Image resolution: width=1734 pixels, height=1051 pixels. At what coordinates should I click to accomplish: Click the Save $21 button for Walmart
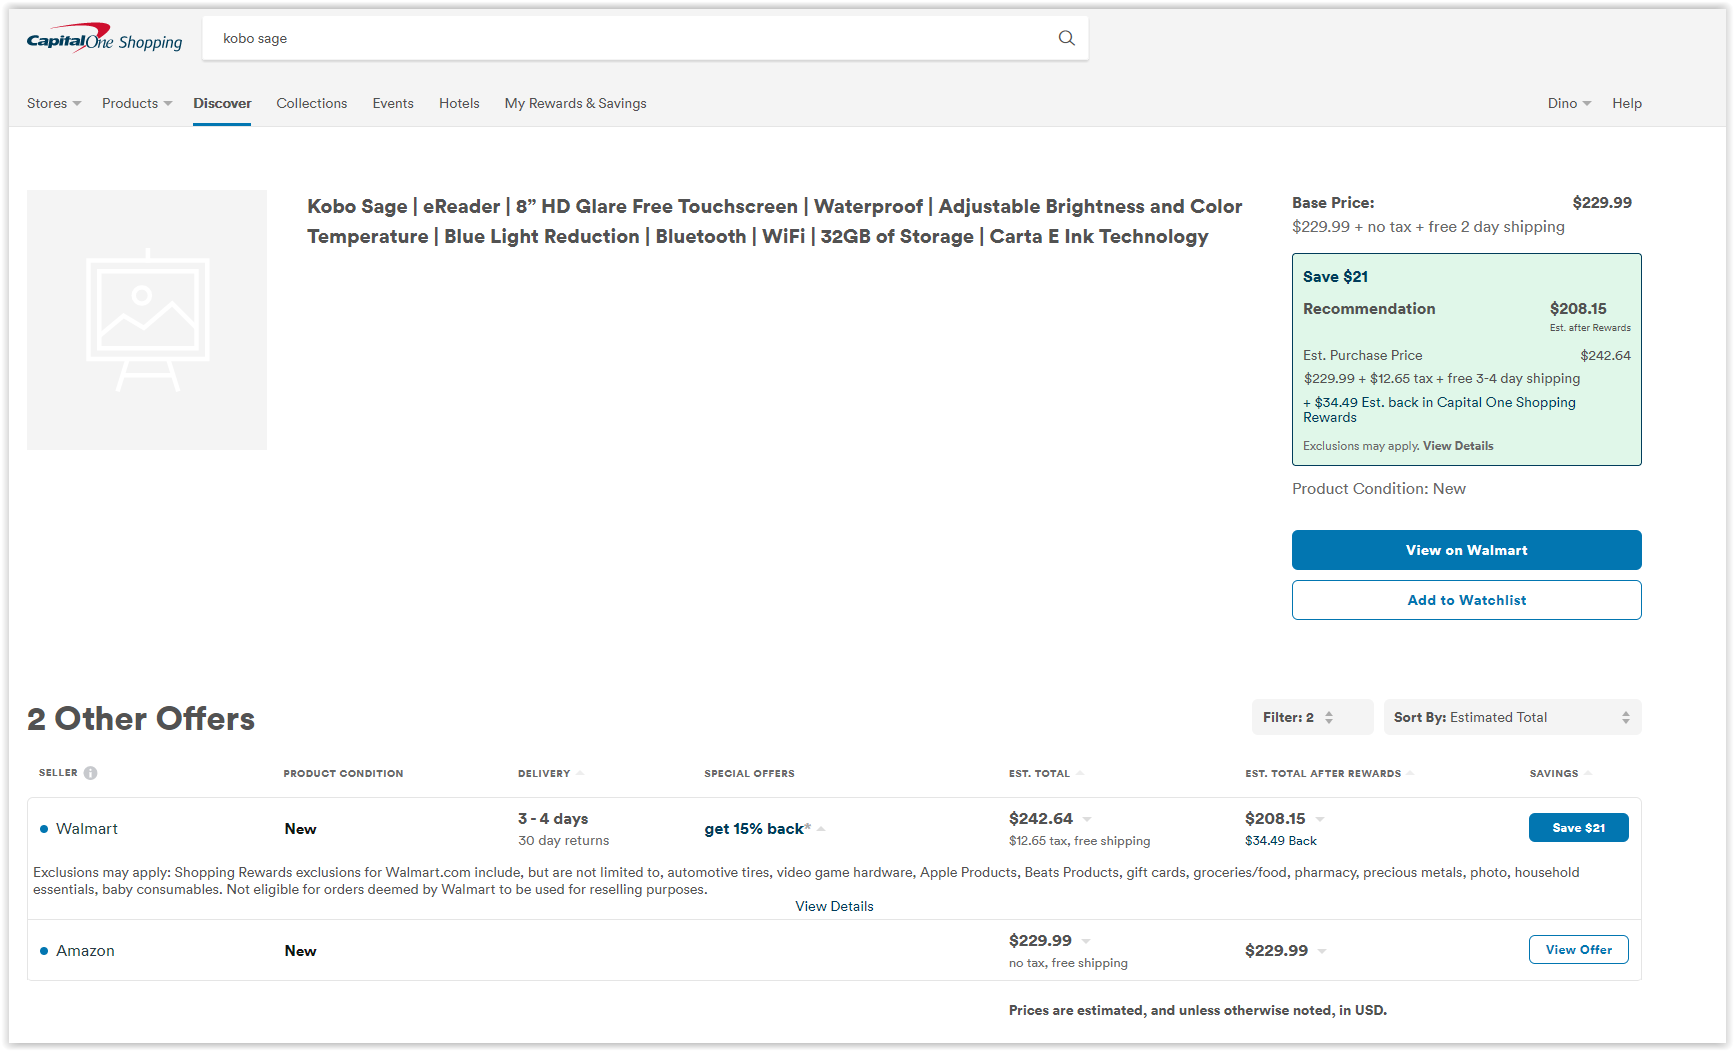click(1579, 828)
